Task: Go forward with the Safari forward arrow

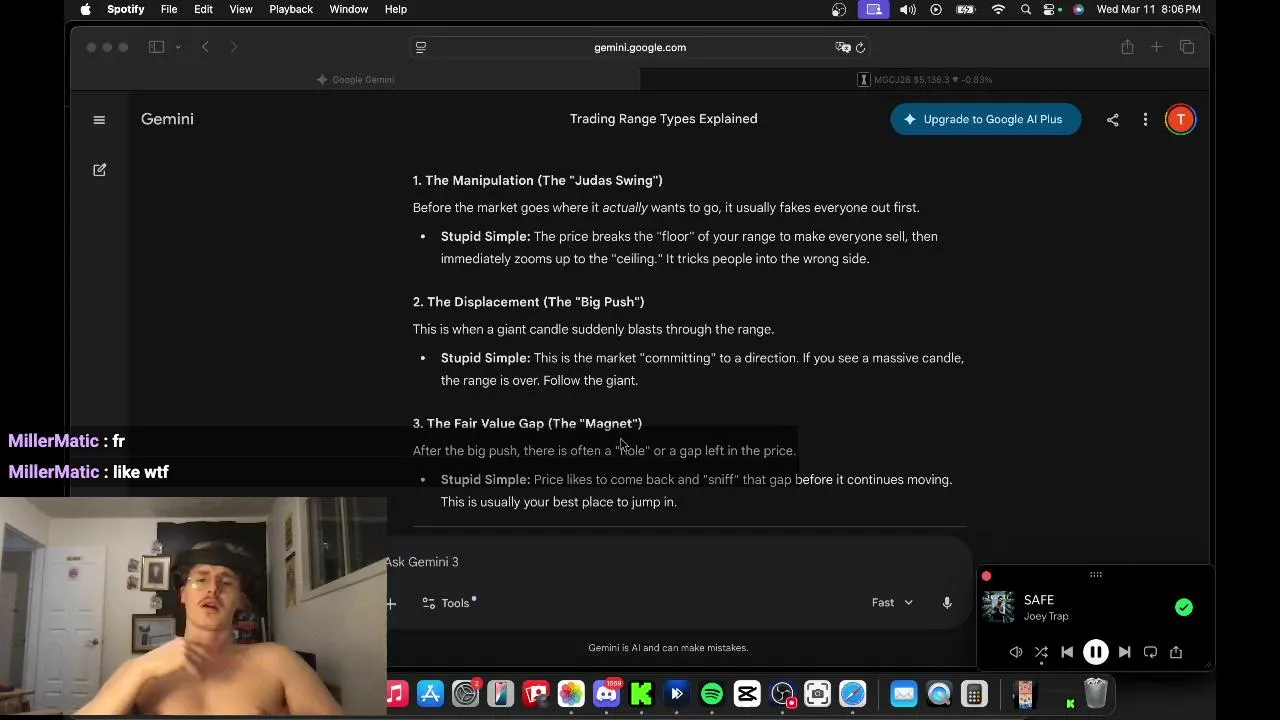Action: click(x=233, y=47)
